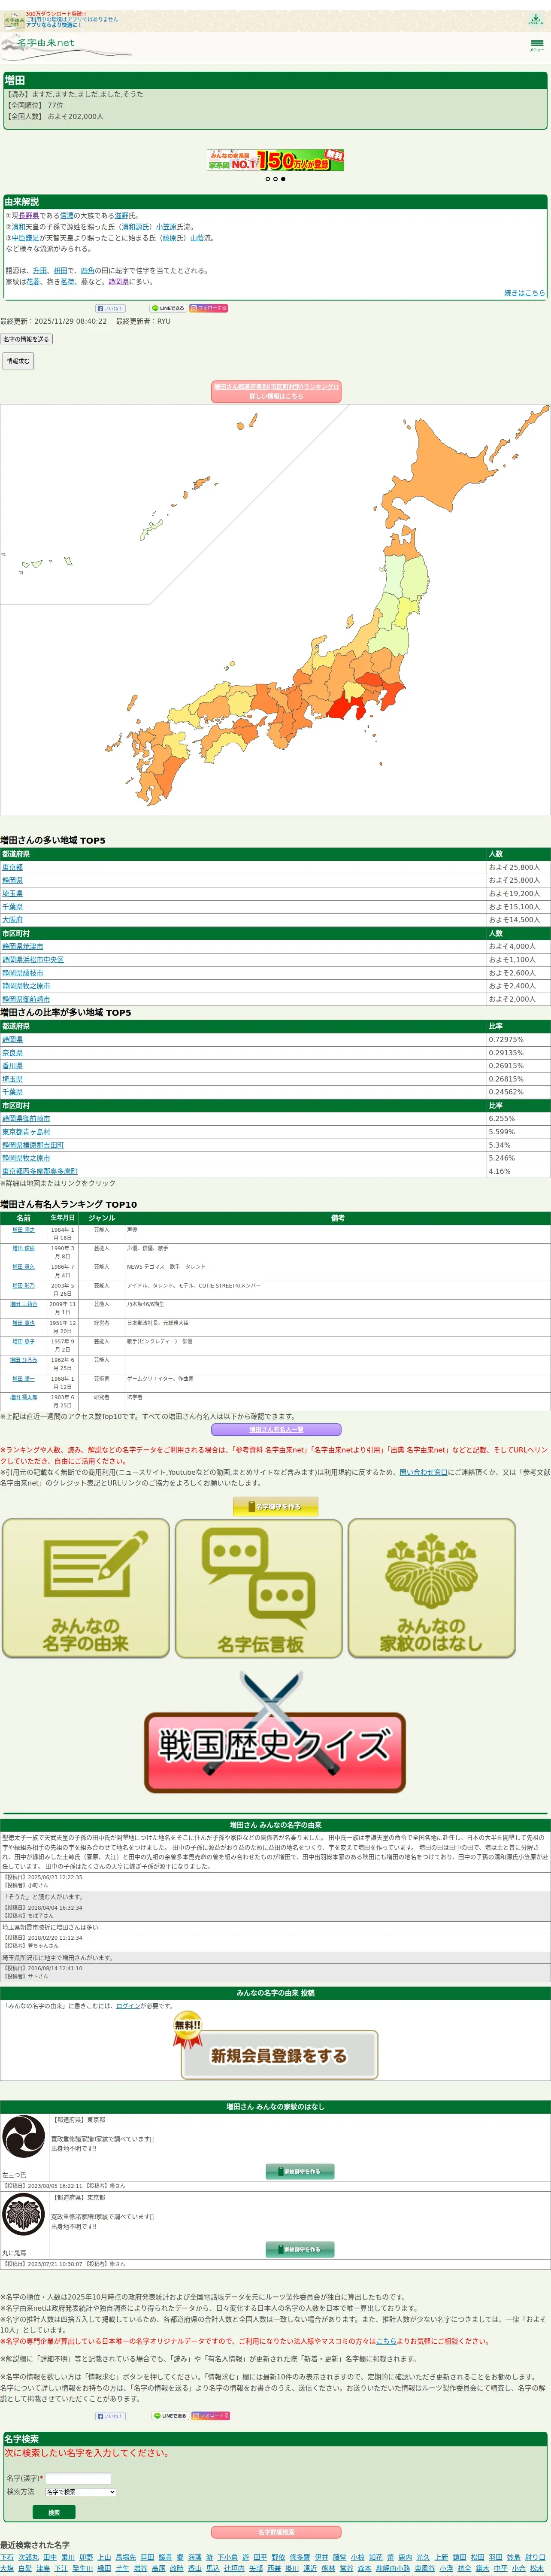Click the 名字の情報を送る button
The width and height of the screenshot is (551, 2576).
26,339
